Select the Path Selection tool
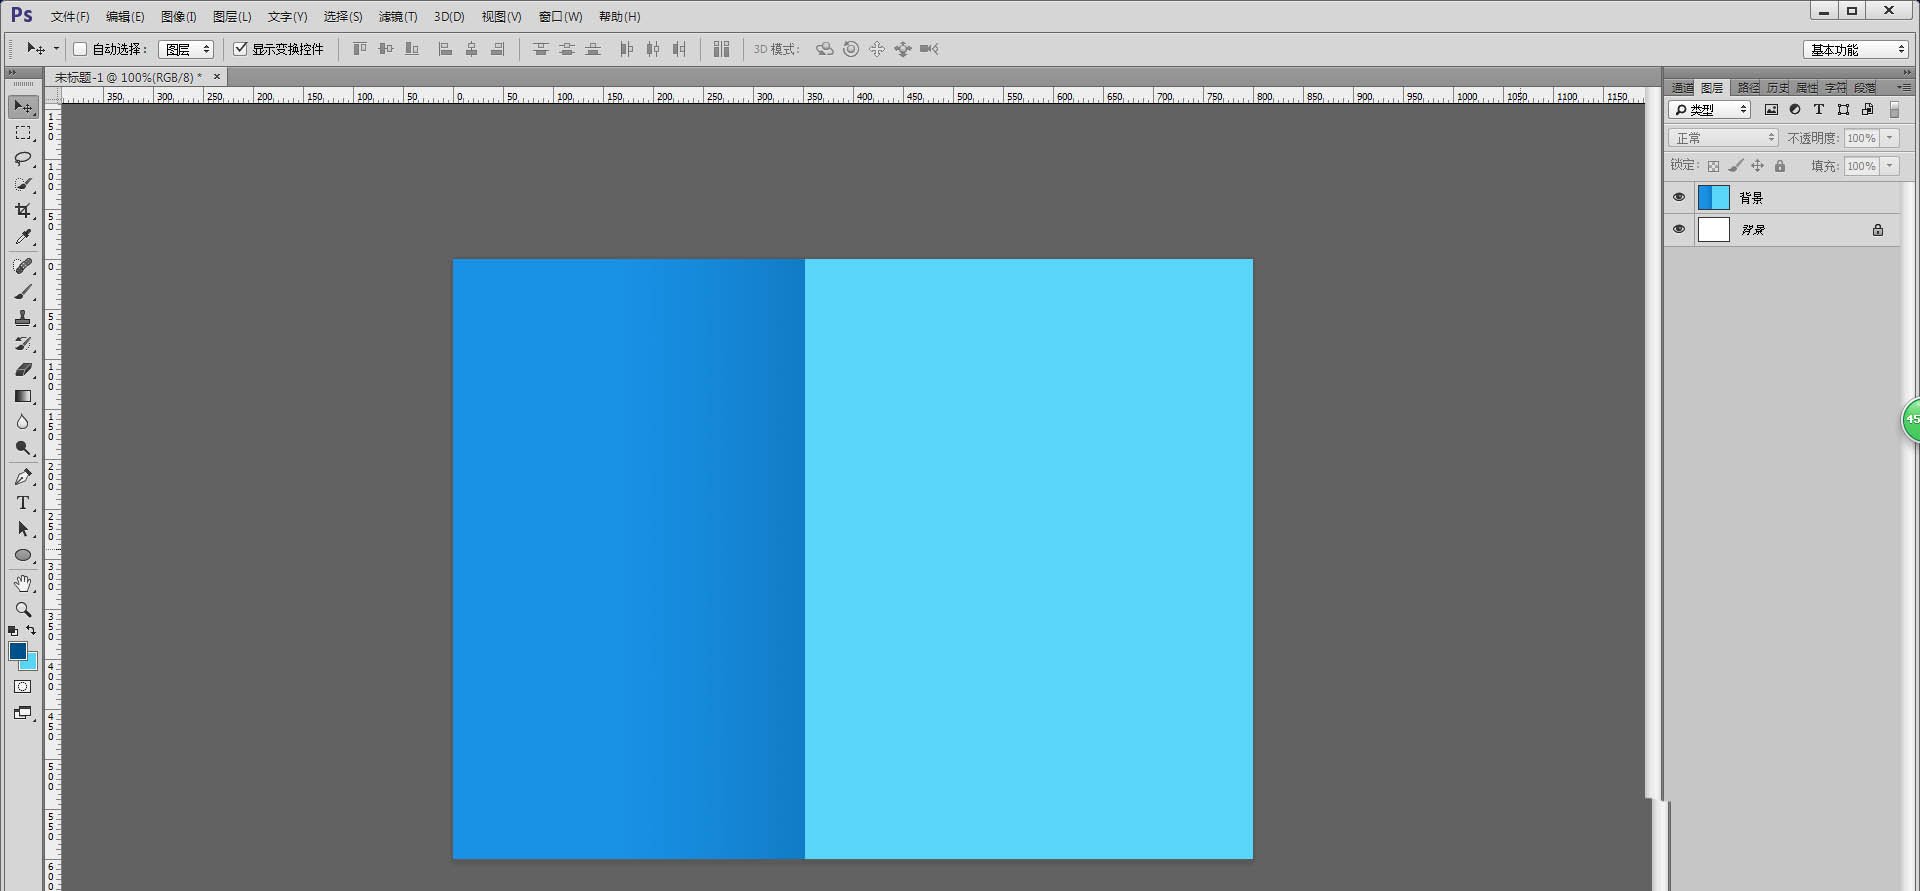Viewport: 1920px width, 891px height. [23, 529]
